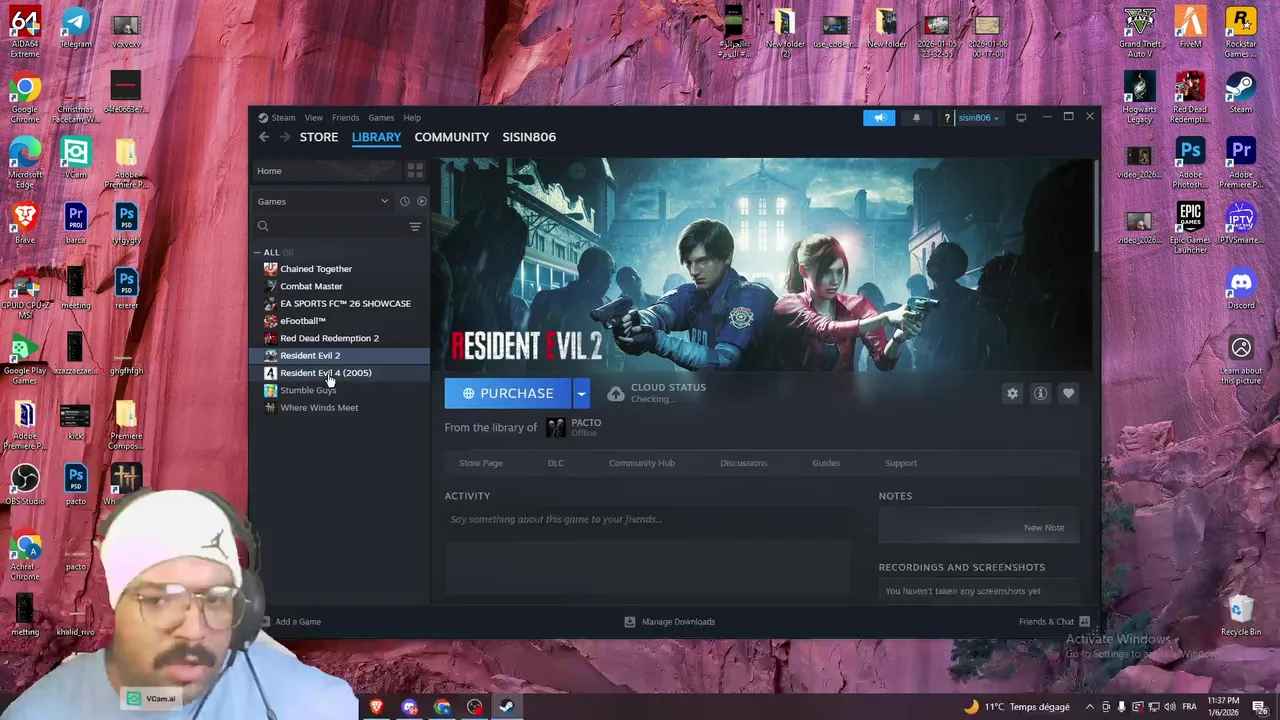Open the Support link
Viewport: 1280px width, 720px height.
pyautogui.click(x=901, y=463)
